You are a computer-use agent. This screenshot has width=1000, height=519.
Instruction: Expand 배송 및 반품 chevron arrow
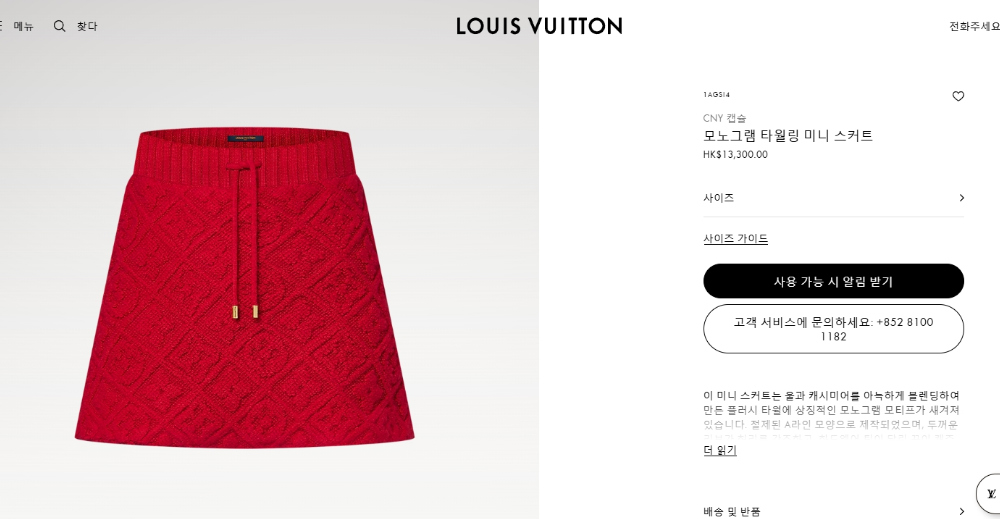[961, 511]
